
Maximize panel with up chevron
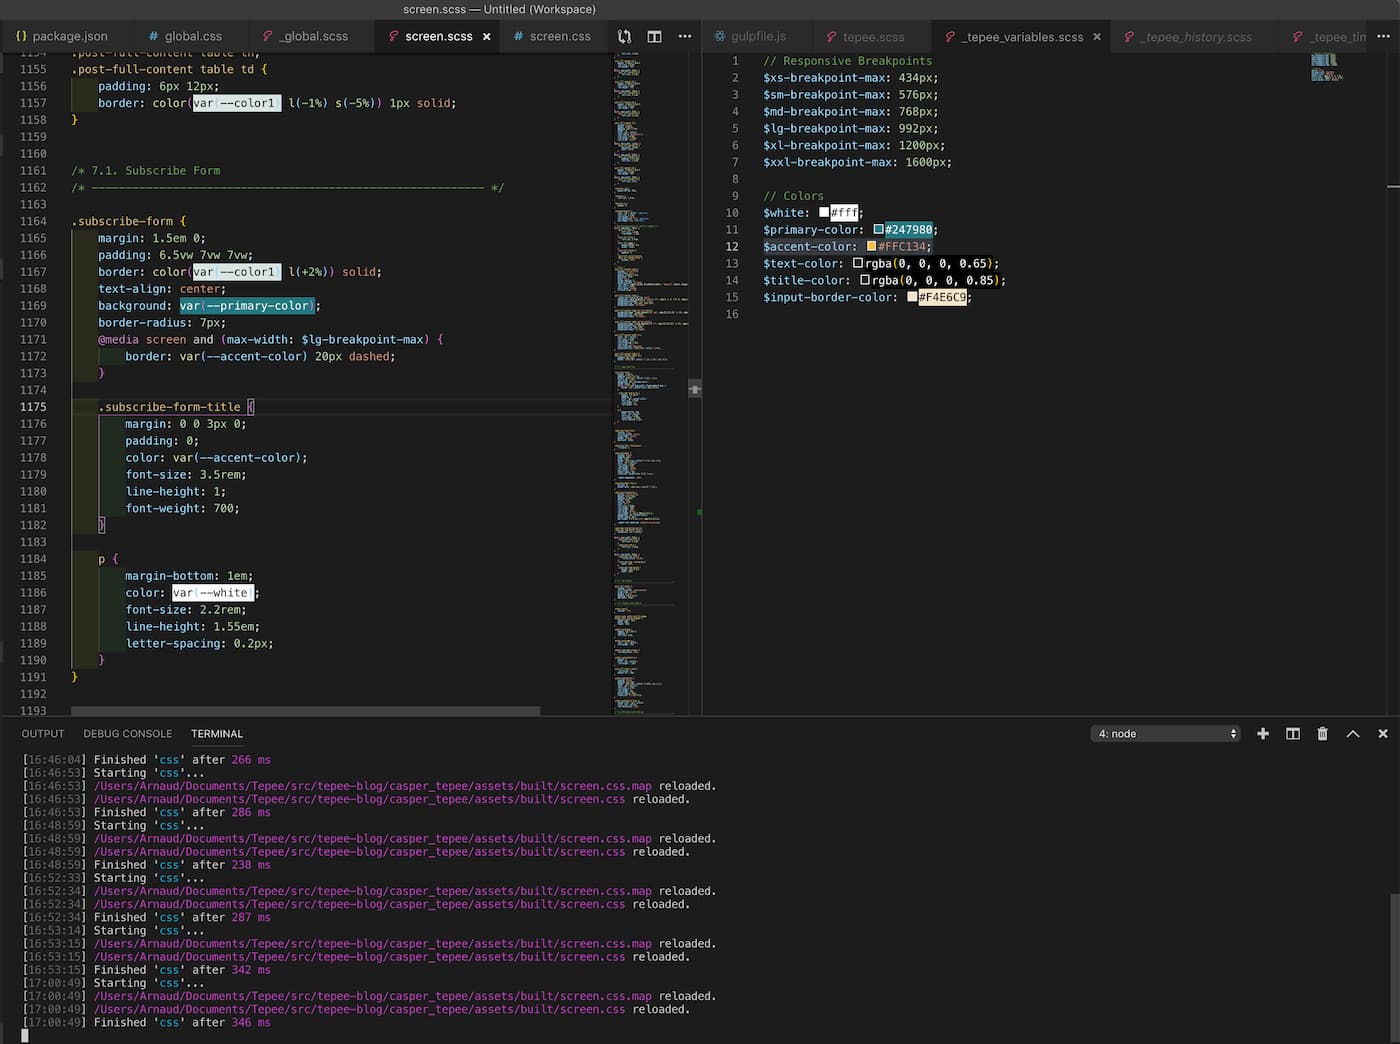1353,734
